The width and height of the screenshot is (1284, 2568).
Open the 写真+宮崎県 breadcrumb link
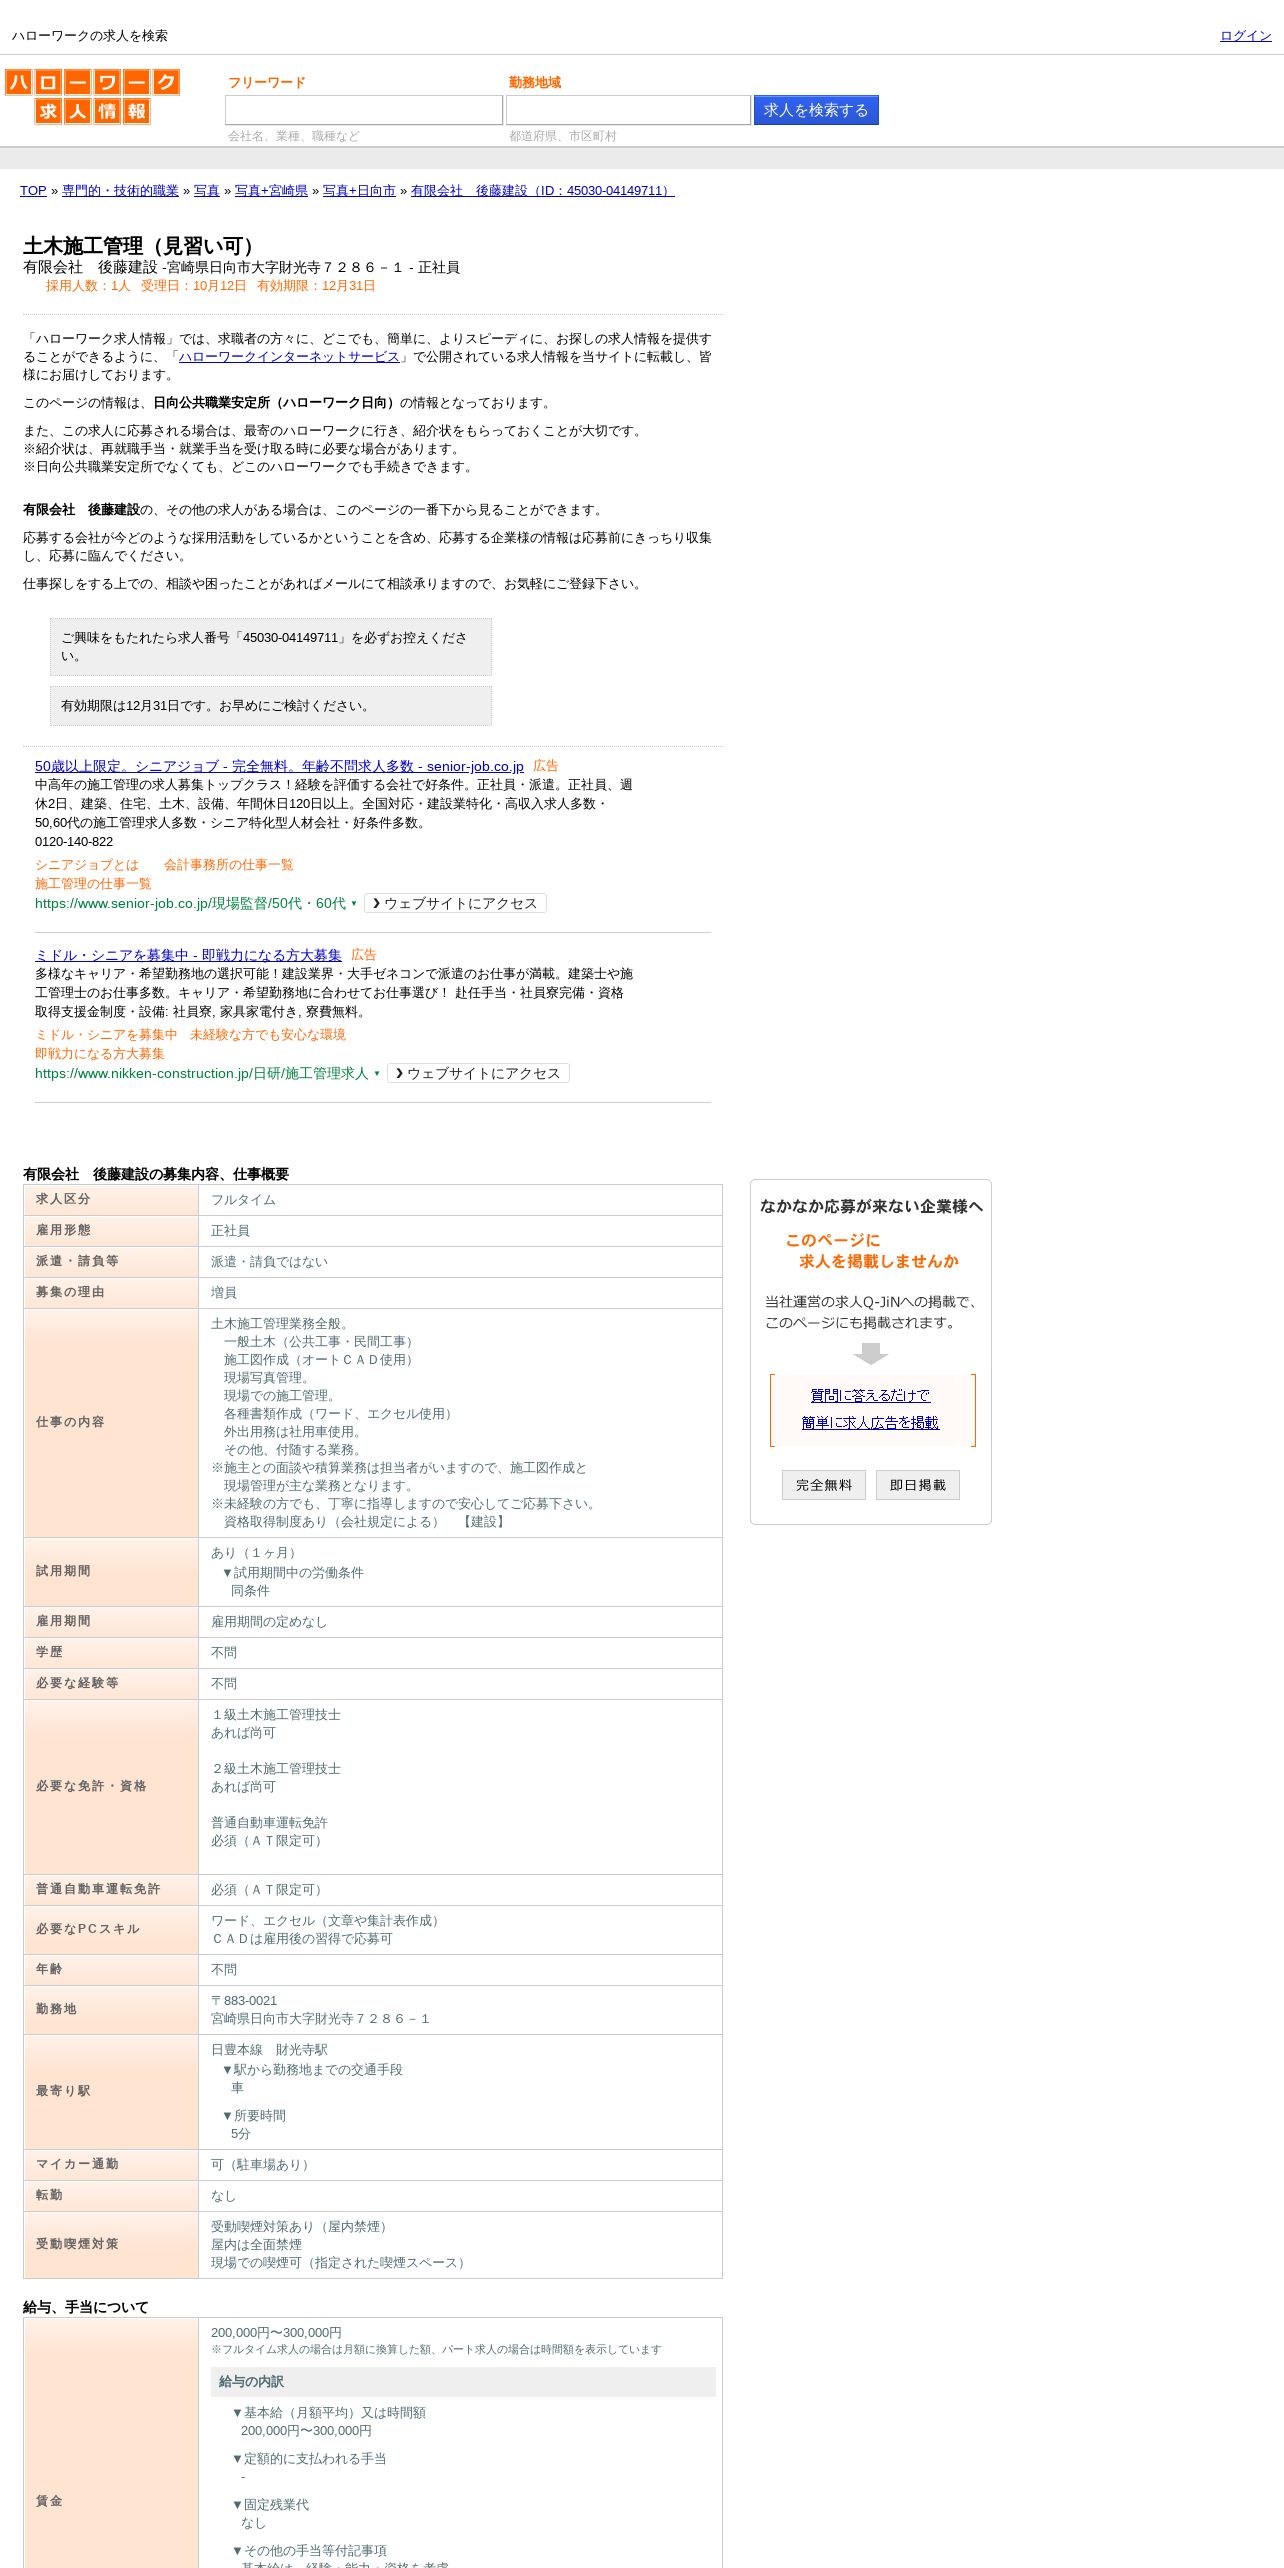pos(271,191)
